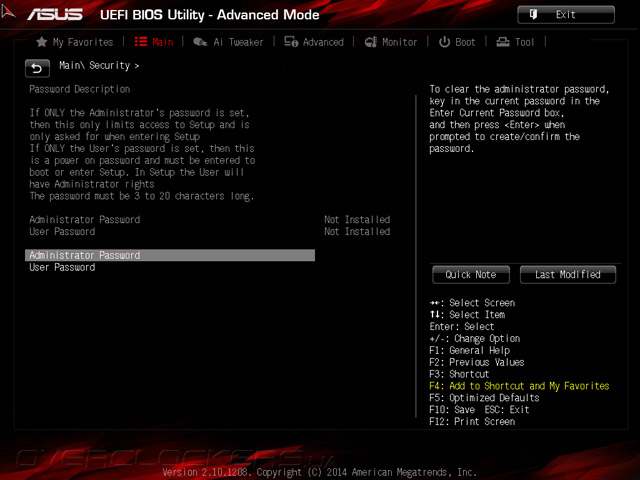Click the Main\ Security breadcrumb
The width and height of the screenshot is (640, 480).
tap(99, 66)
